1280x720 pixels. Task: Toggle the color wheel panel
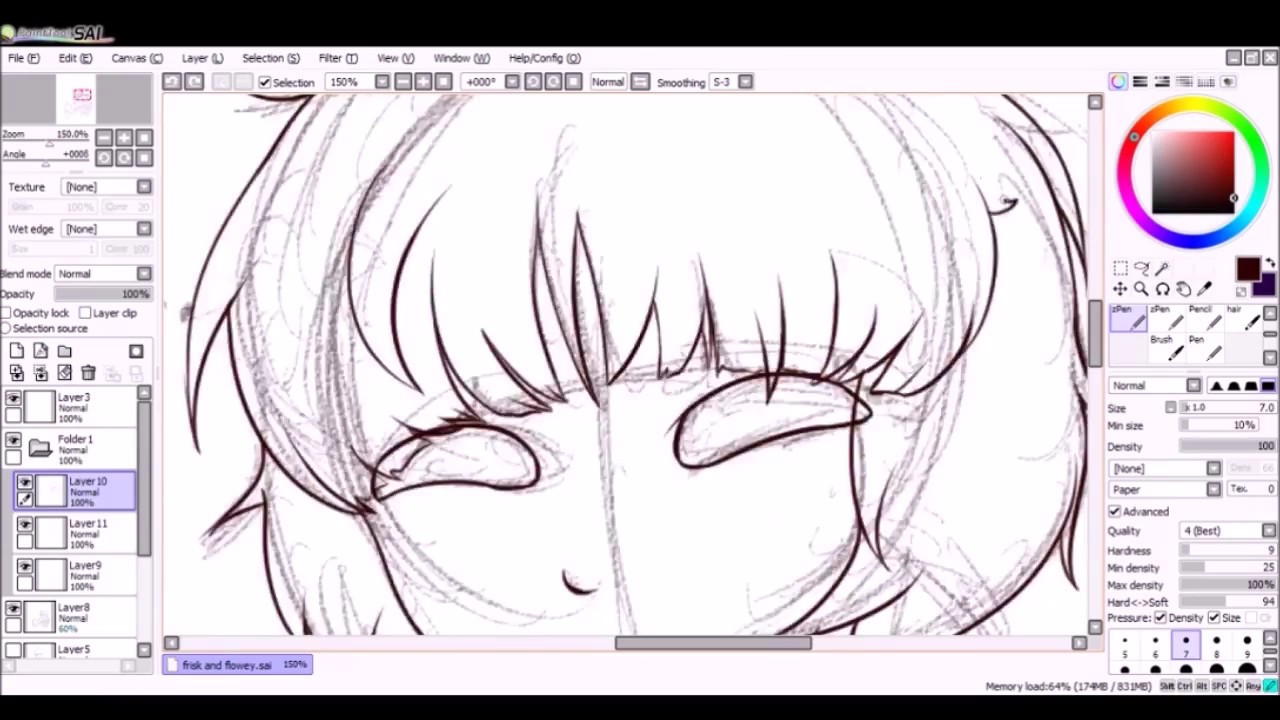[x=1118, y=82]
